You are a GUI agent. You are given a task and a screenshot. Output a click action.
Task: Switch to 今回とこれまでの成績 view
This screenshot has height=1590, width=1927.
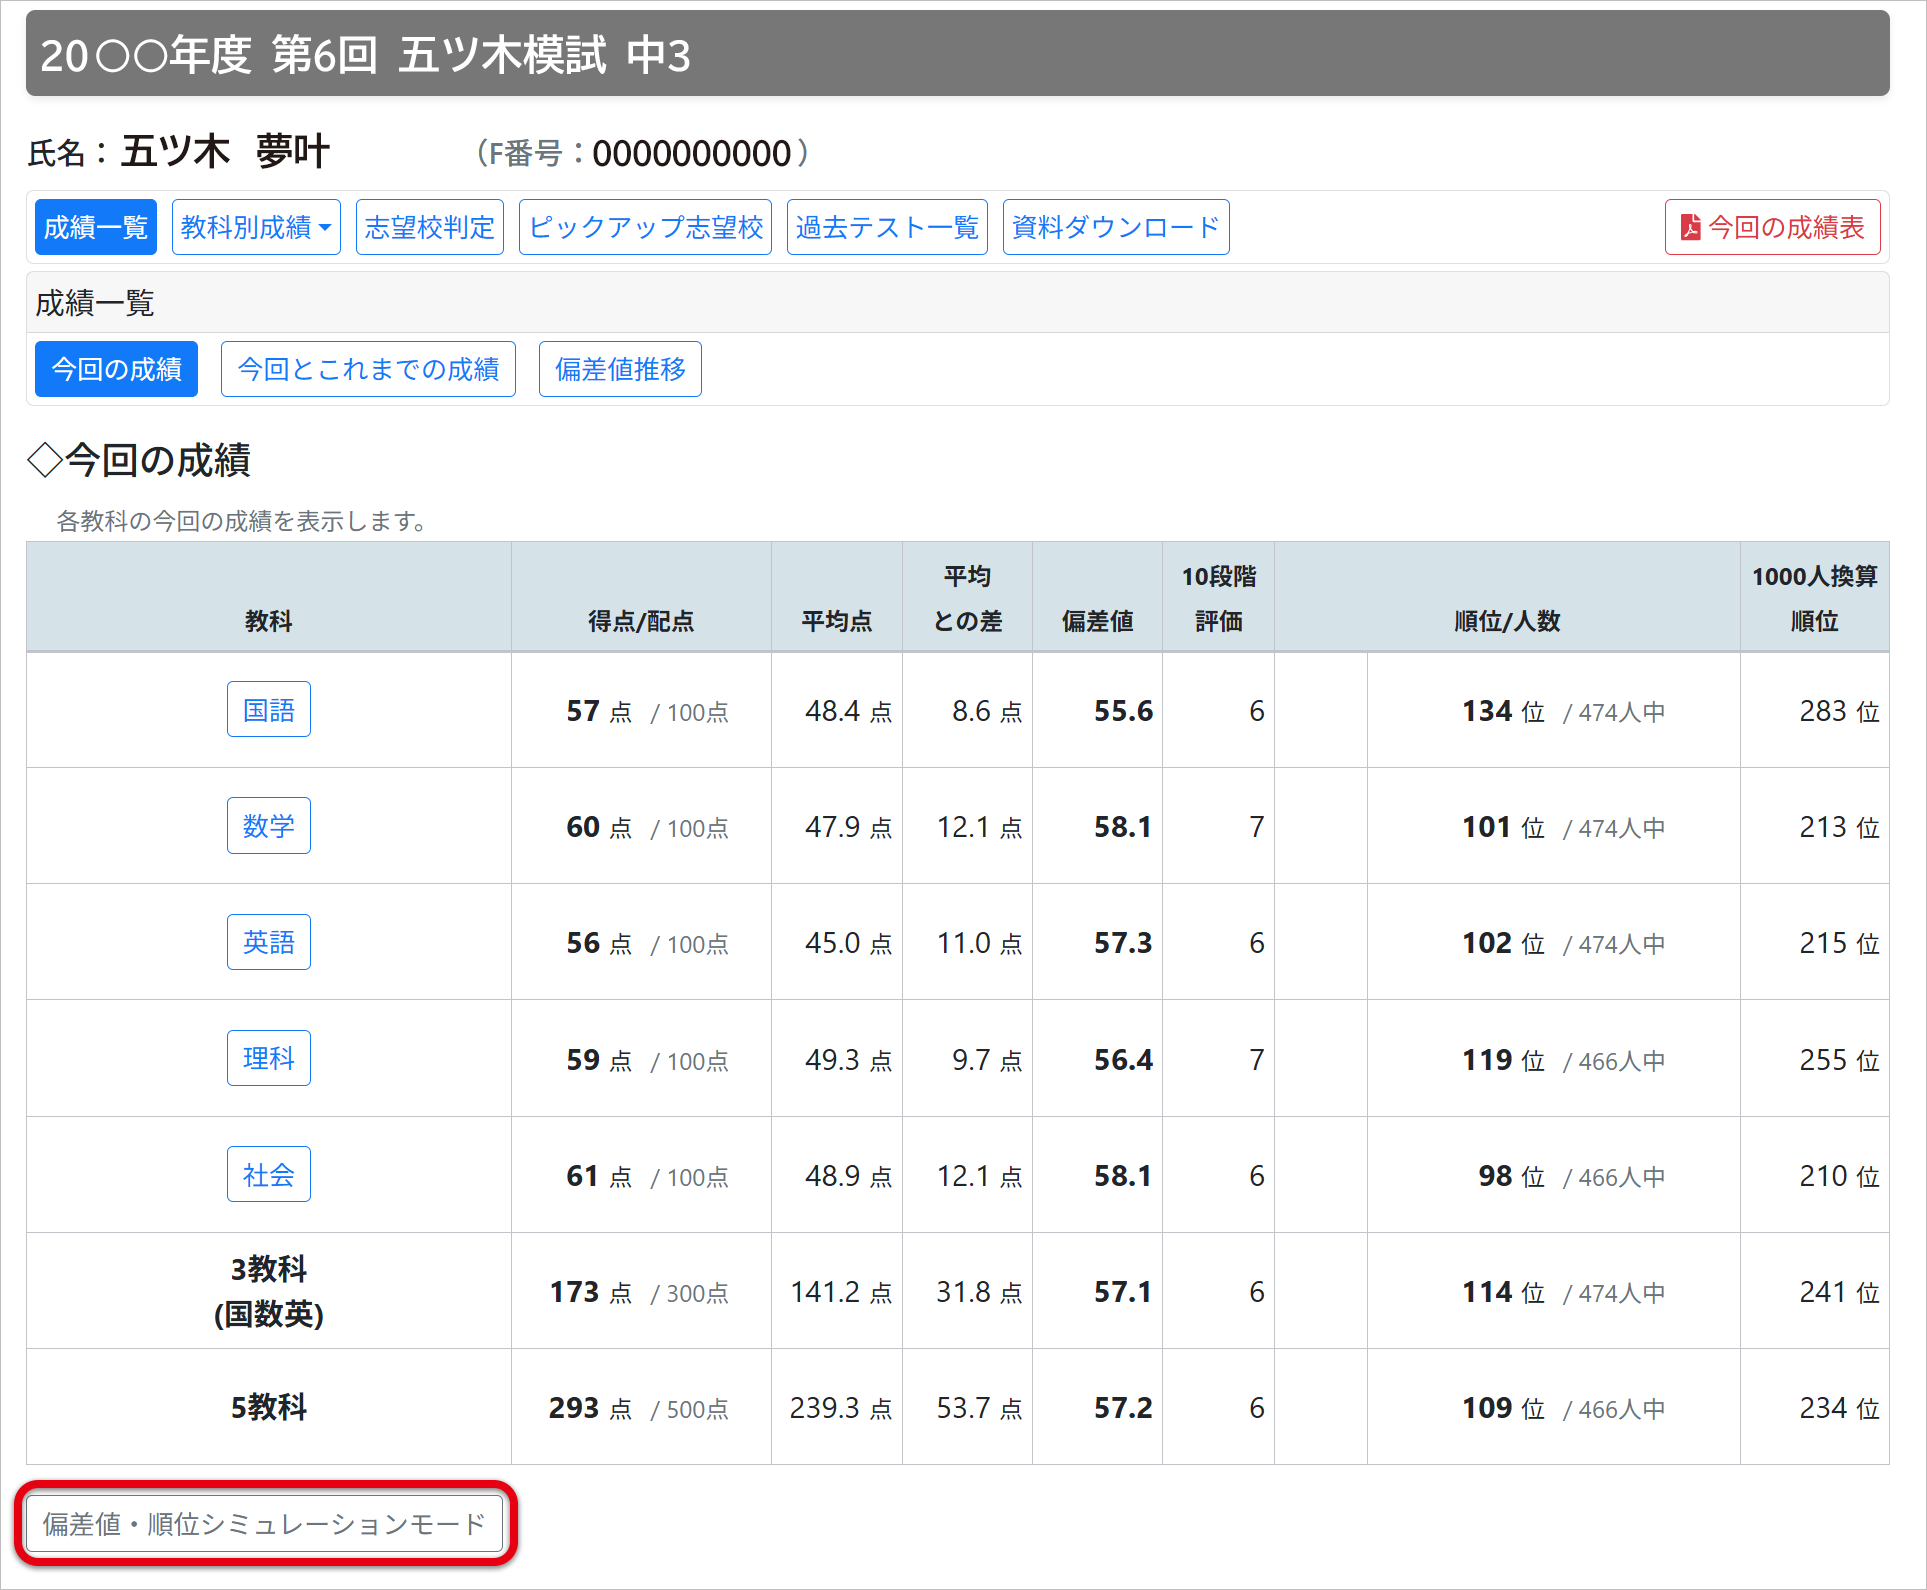[x=368, y=369]
